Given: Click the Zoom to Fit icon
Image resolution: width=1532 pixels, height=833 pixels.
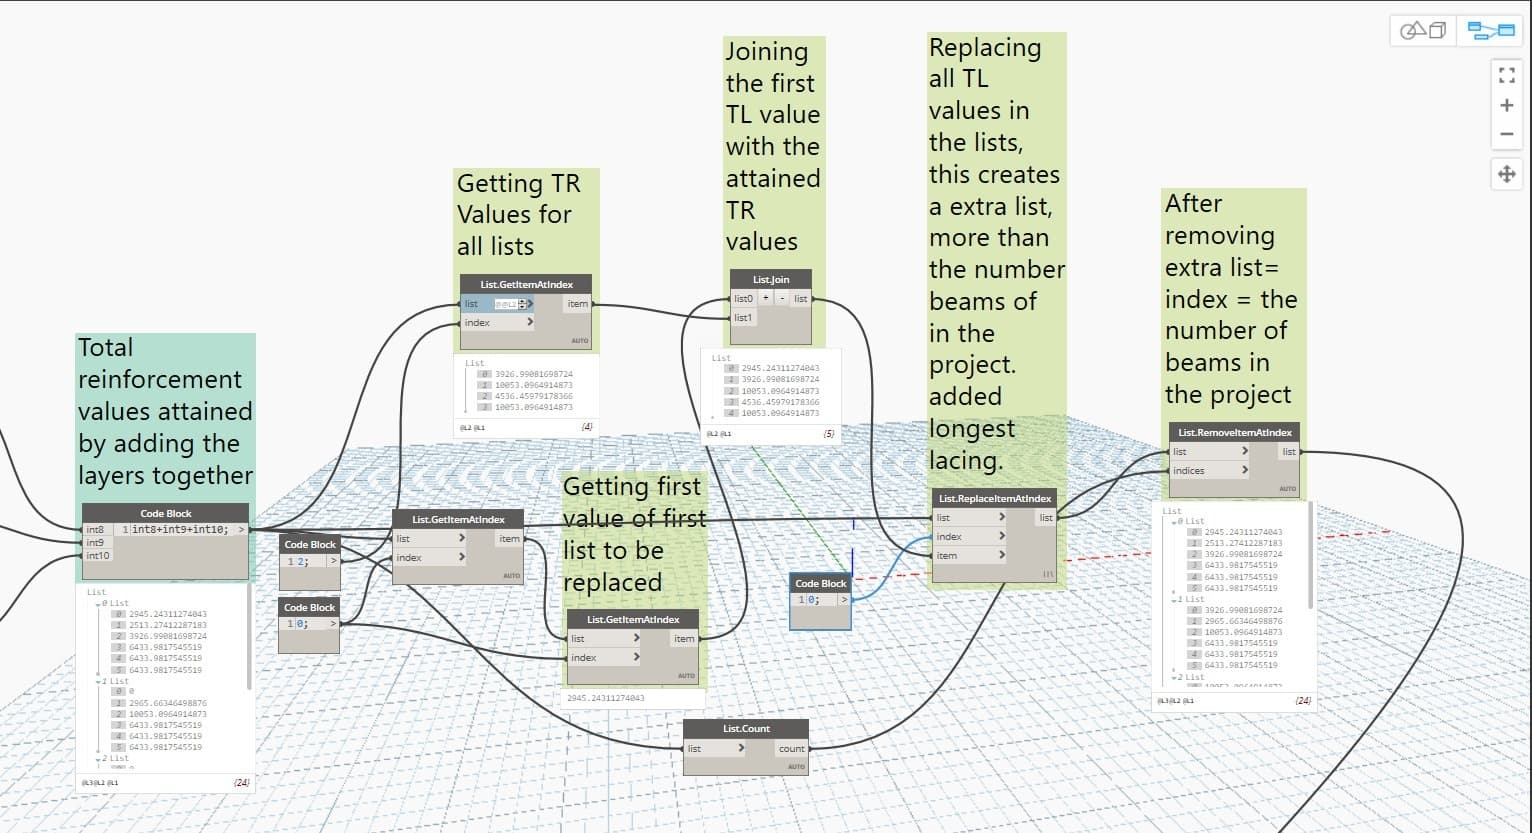Looking at the screenshot, I should tap(1506, 75).
